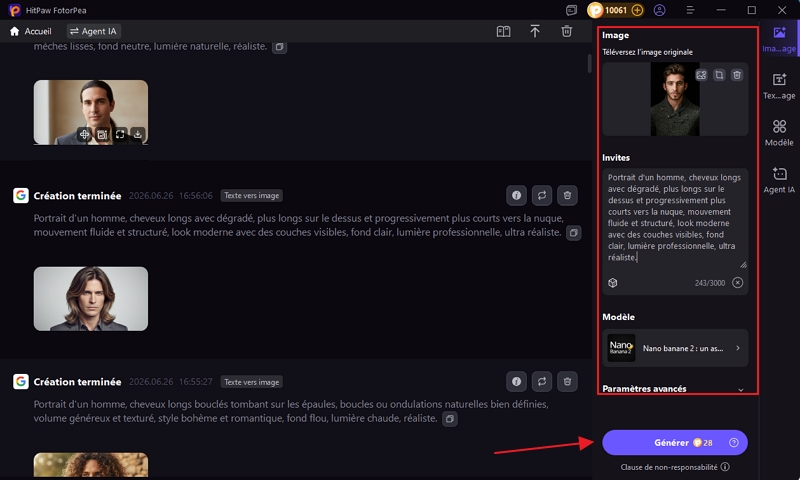Viewport: 800px width, 480px height.
Task: Open the Text to image tab
Action: (x=779, y=86)
